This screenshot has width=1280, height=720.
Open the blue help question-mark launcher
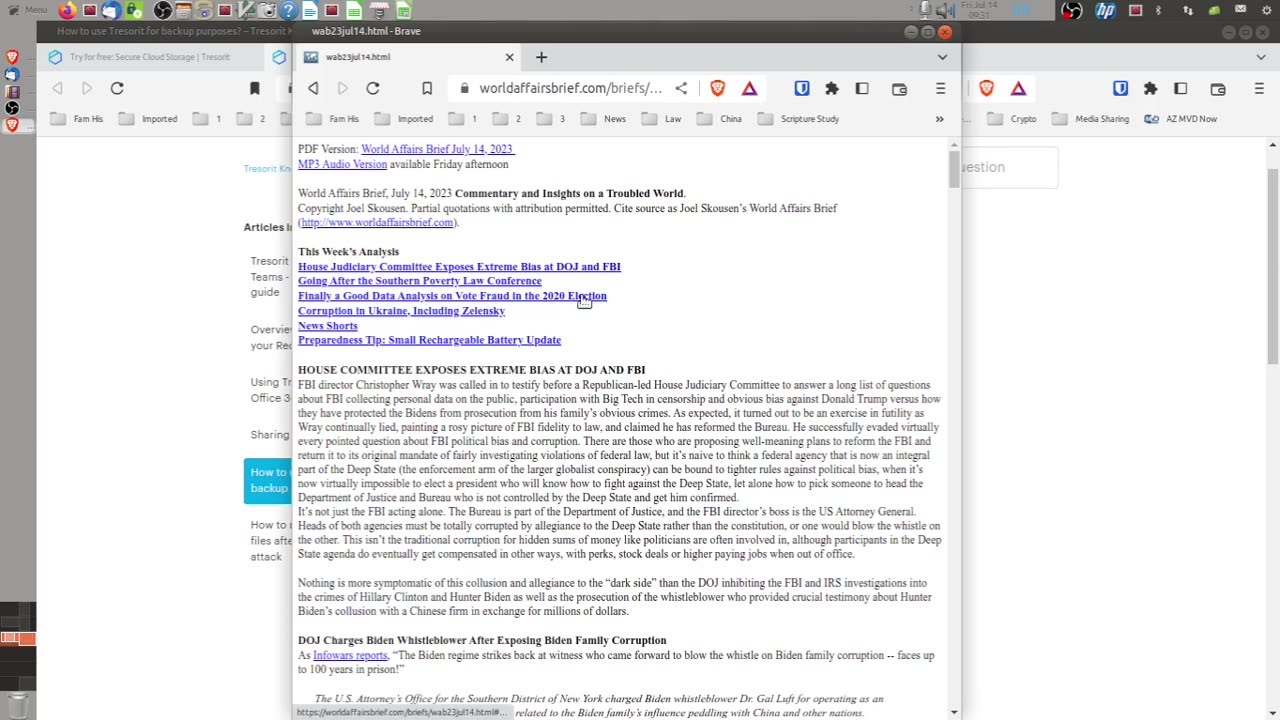tap(288, 11)
